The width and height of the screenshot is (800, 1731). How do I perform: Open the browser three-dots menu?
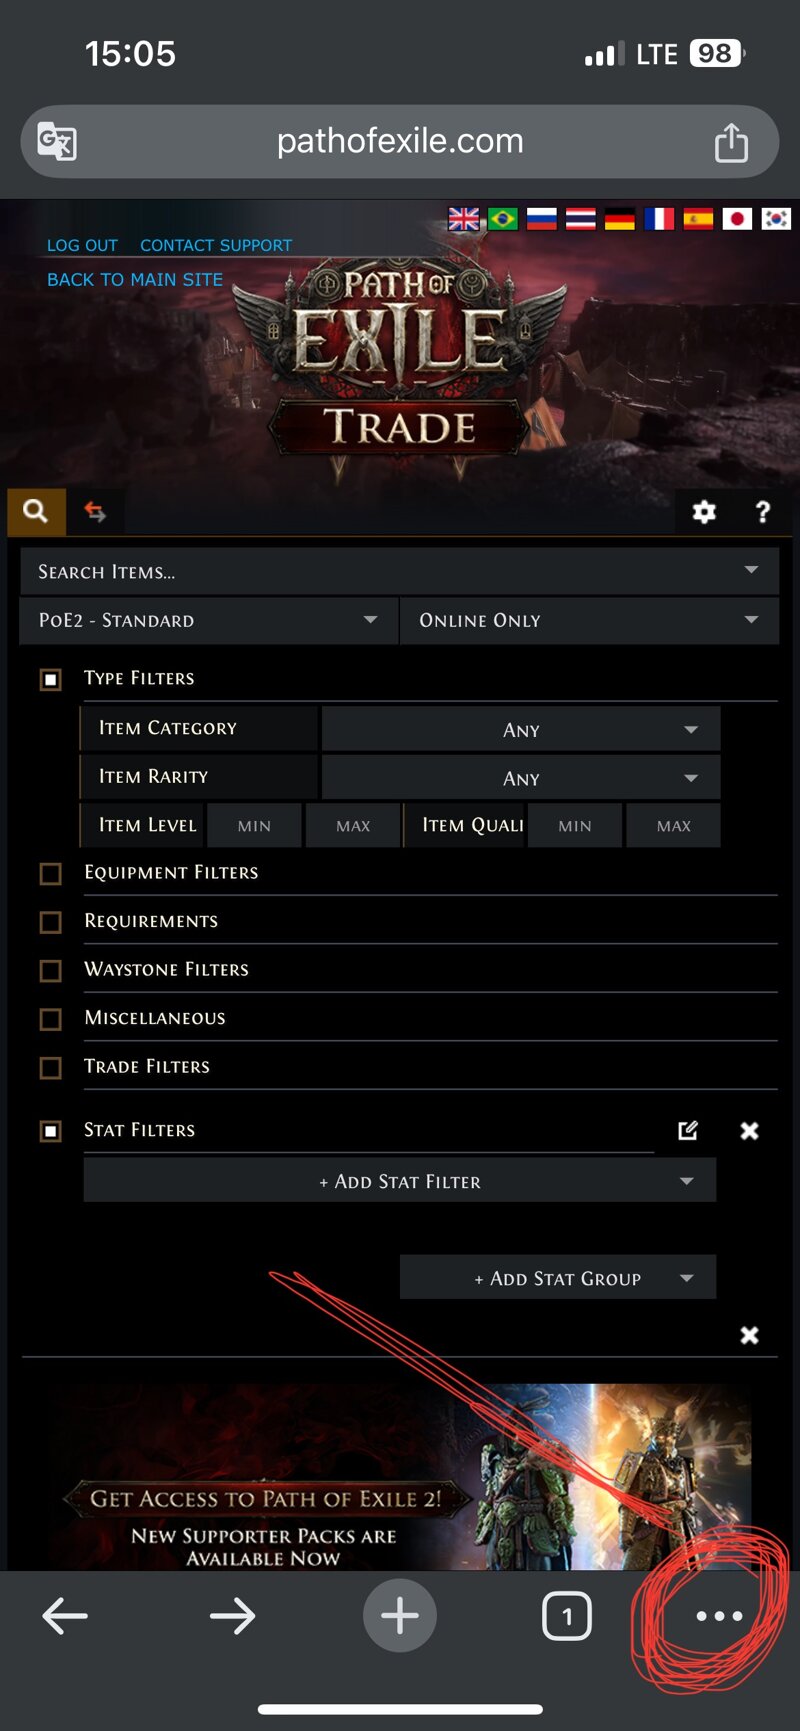[x=719, y=1616]
